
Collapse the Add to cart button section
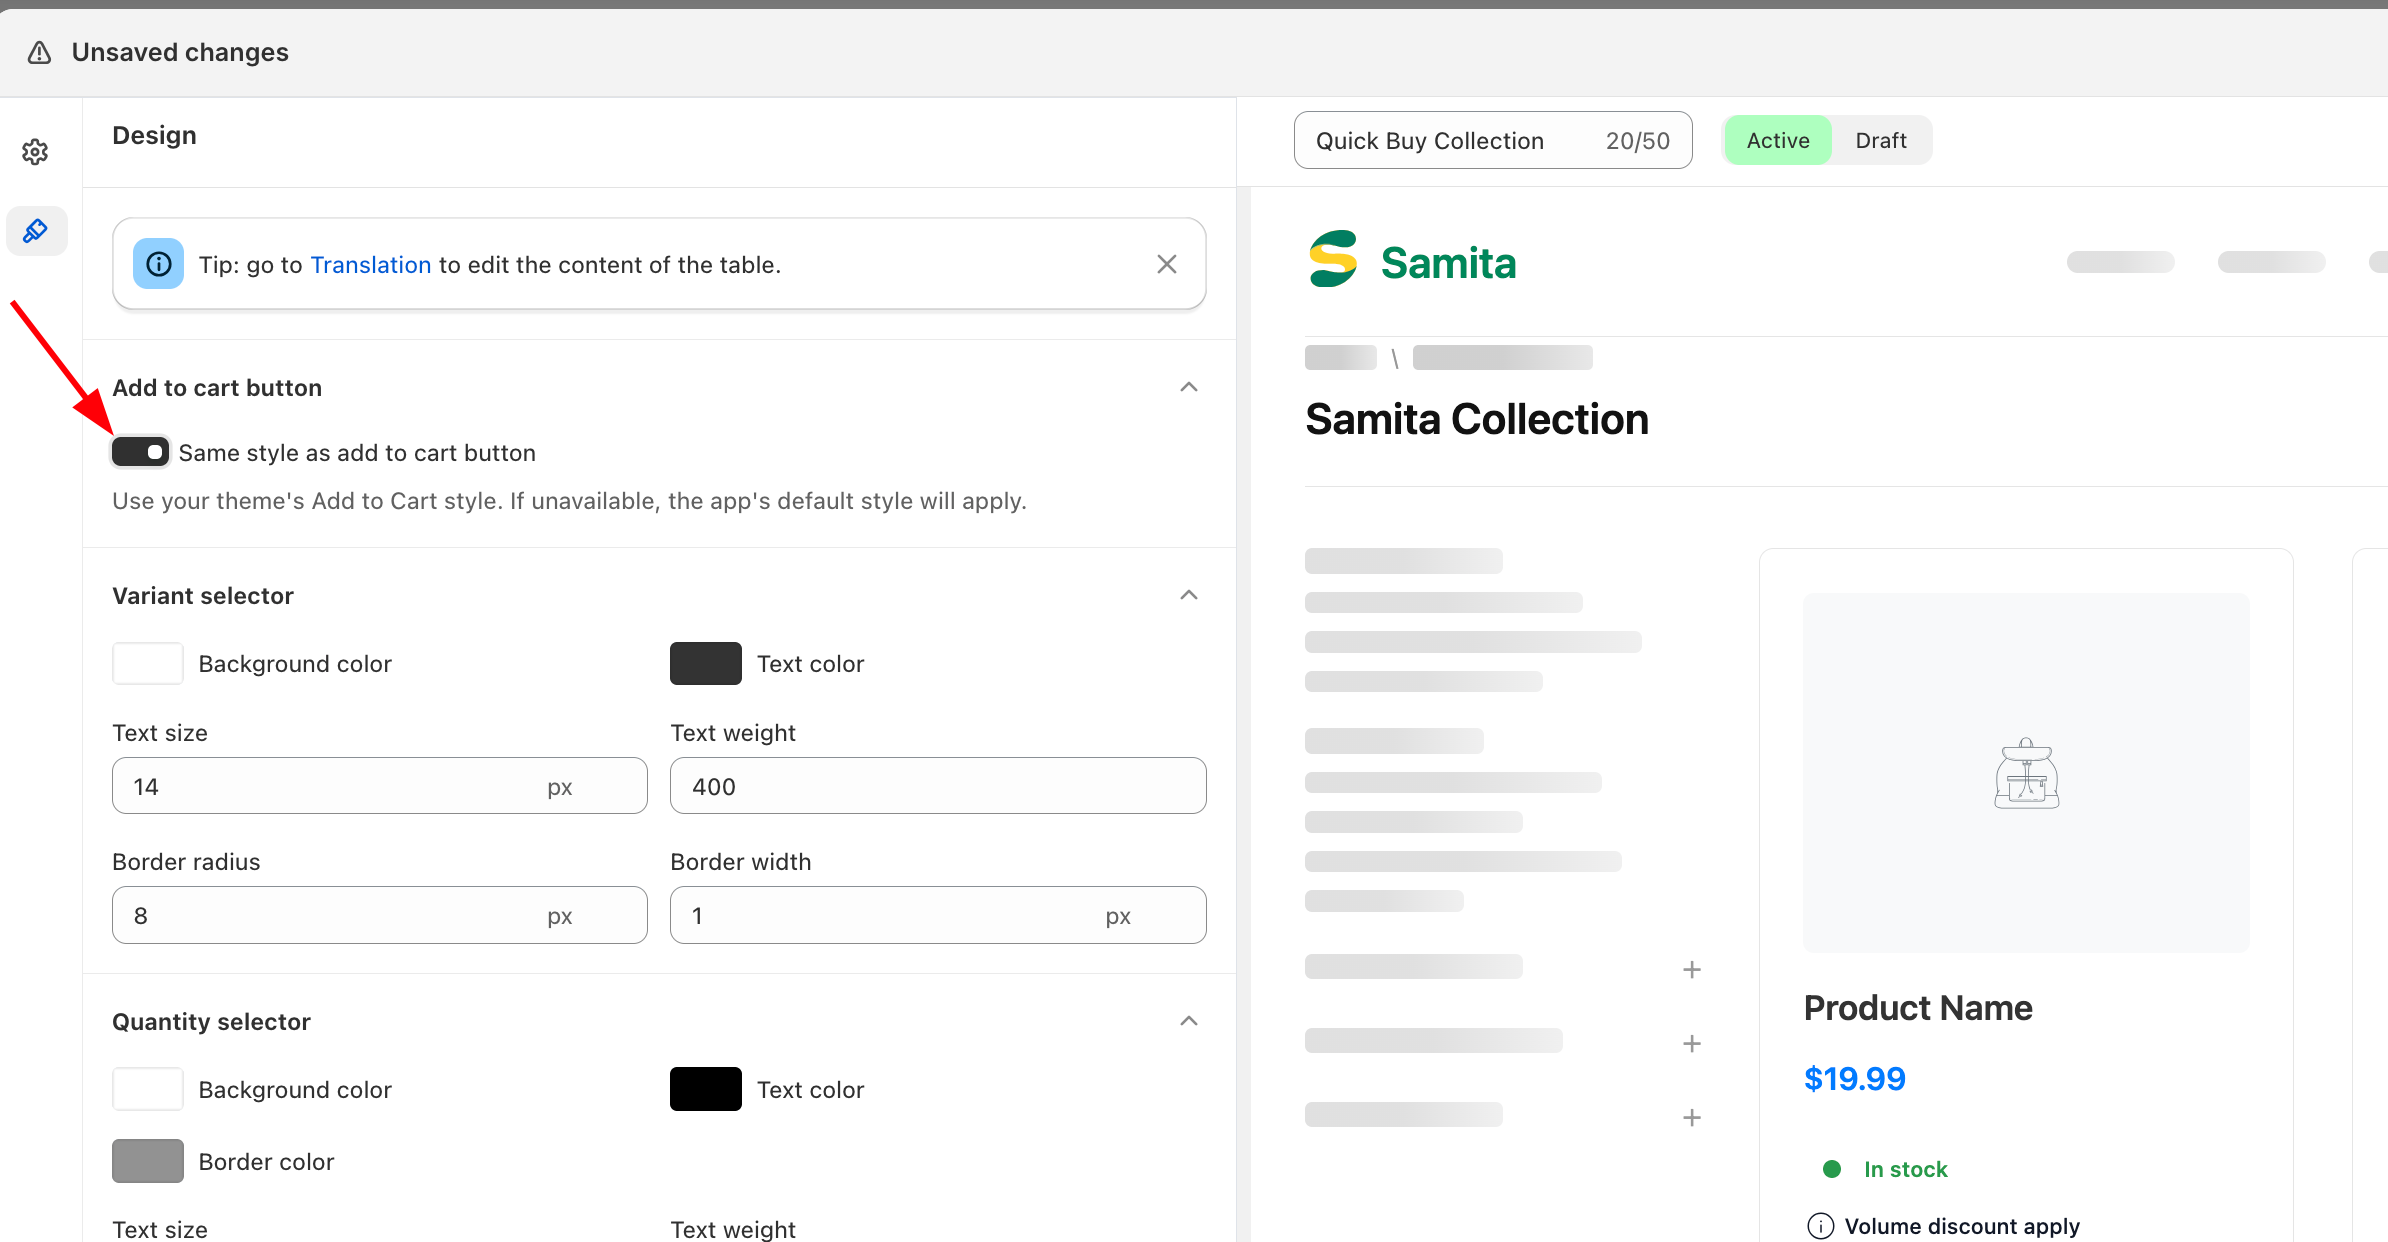click(x=1188, y=387)
